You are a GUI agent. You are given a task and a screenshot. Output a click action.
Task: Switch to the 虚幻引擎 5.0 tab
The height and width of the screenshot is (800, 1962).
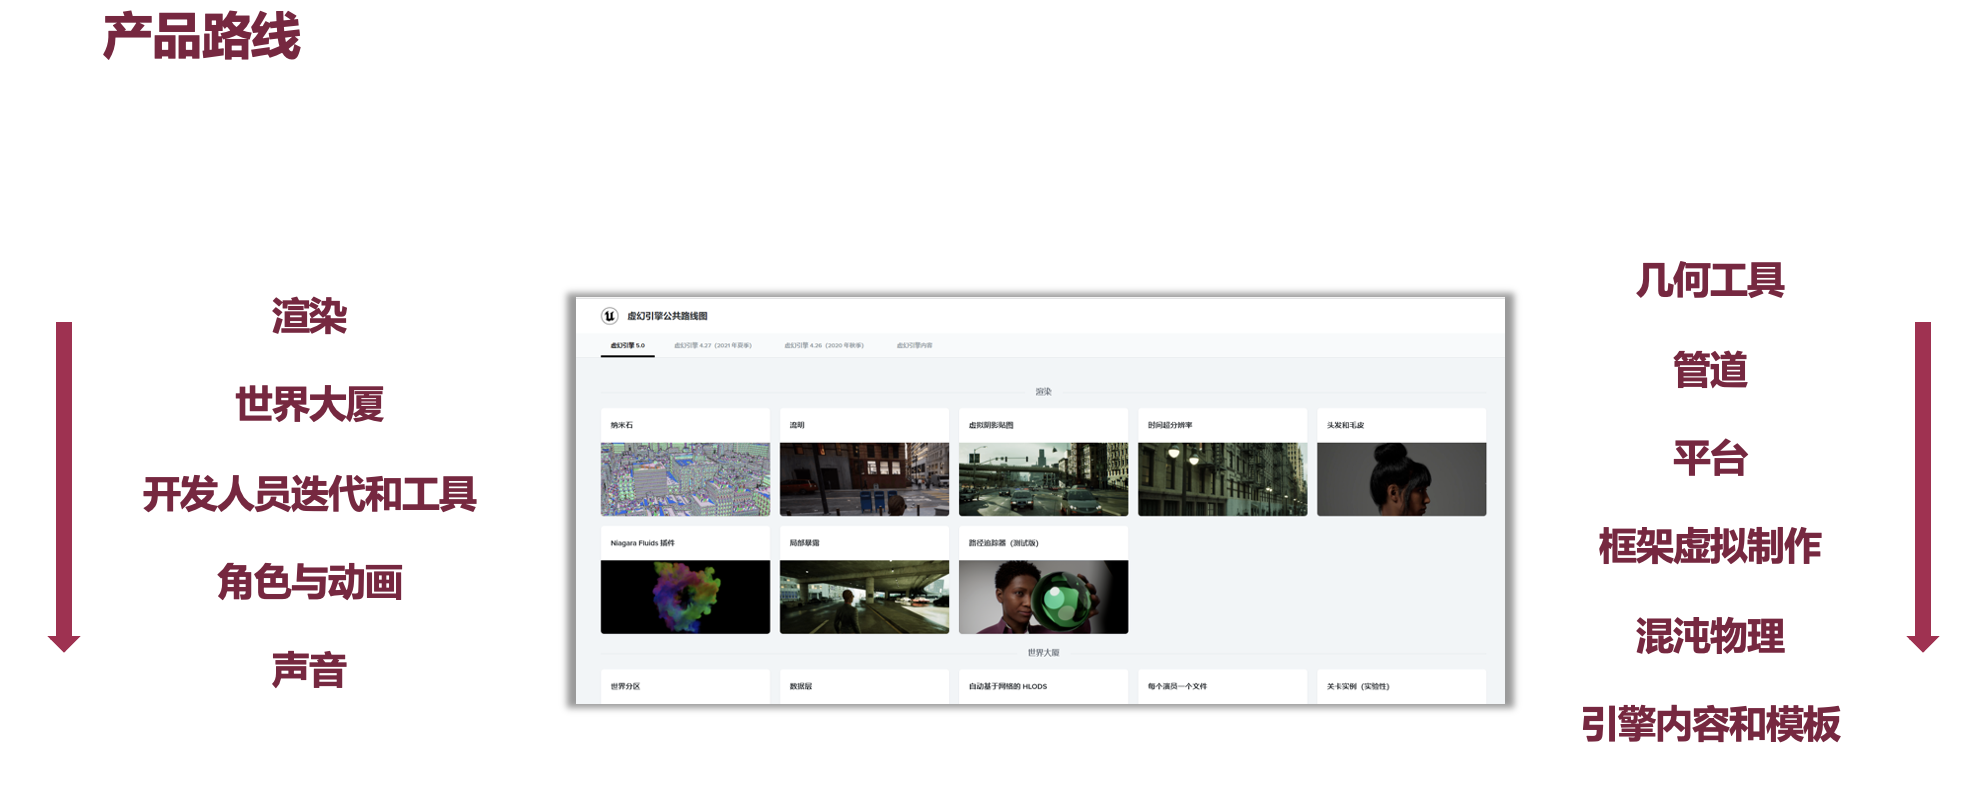pyautogui.click(x=628, y=346)
